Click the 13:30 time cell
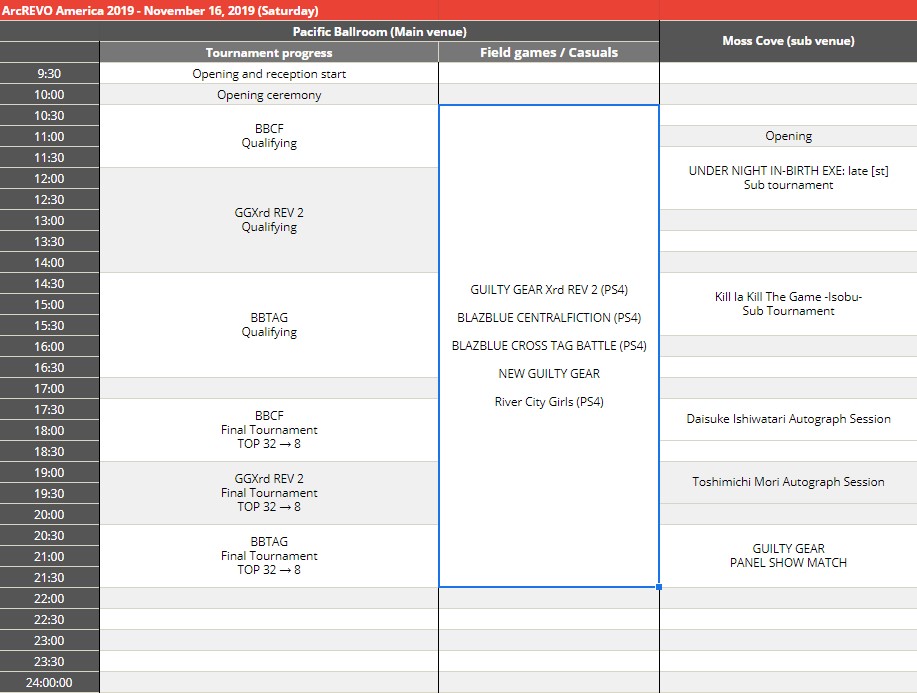 tap(49, 242)
